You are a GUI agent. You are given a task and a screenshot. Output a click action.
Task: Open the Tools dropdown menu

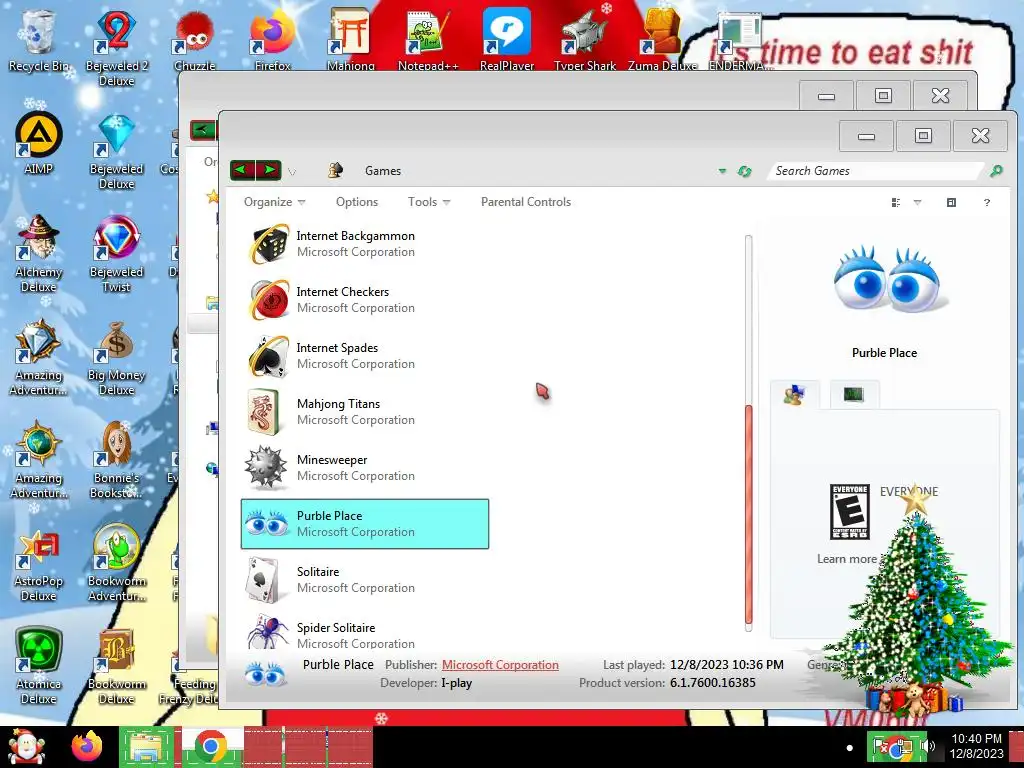coord(429,202)
